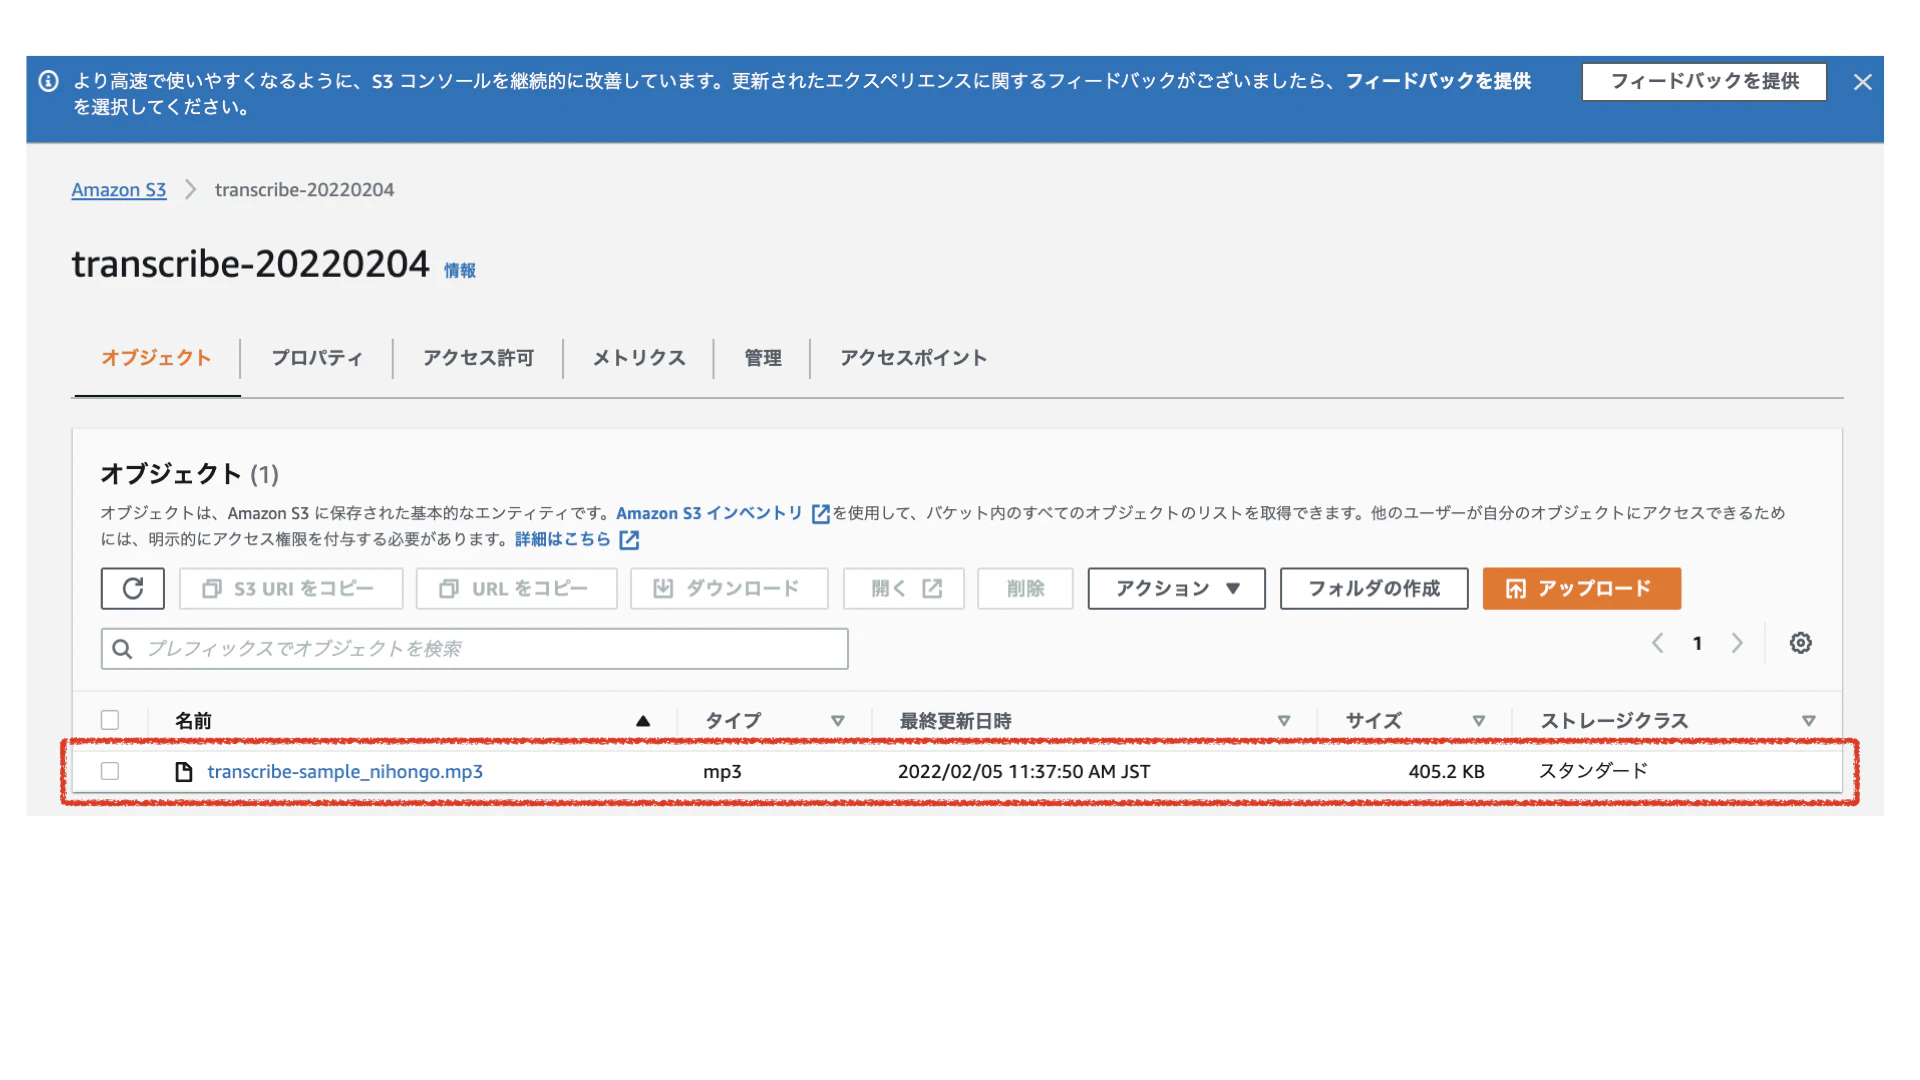
Task: Click the refresh objects icon button
Action: (132, 588)
